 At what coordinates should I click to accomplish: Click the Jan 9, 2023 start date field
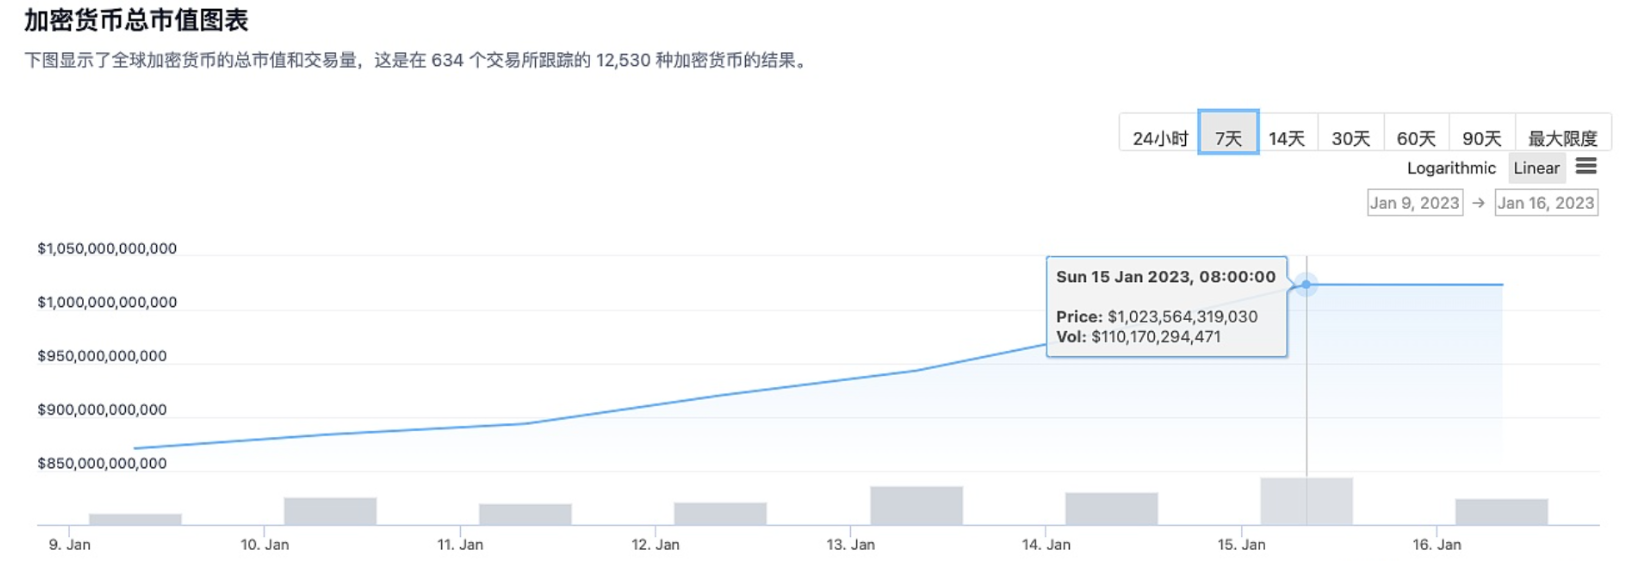[1414, 203]
